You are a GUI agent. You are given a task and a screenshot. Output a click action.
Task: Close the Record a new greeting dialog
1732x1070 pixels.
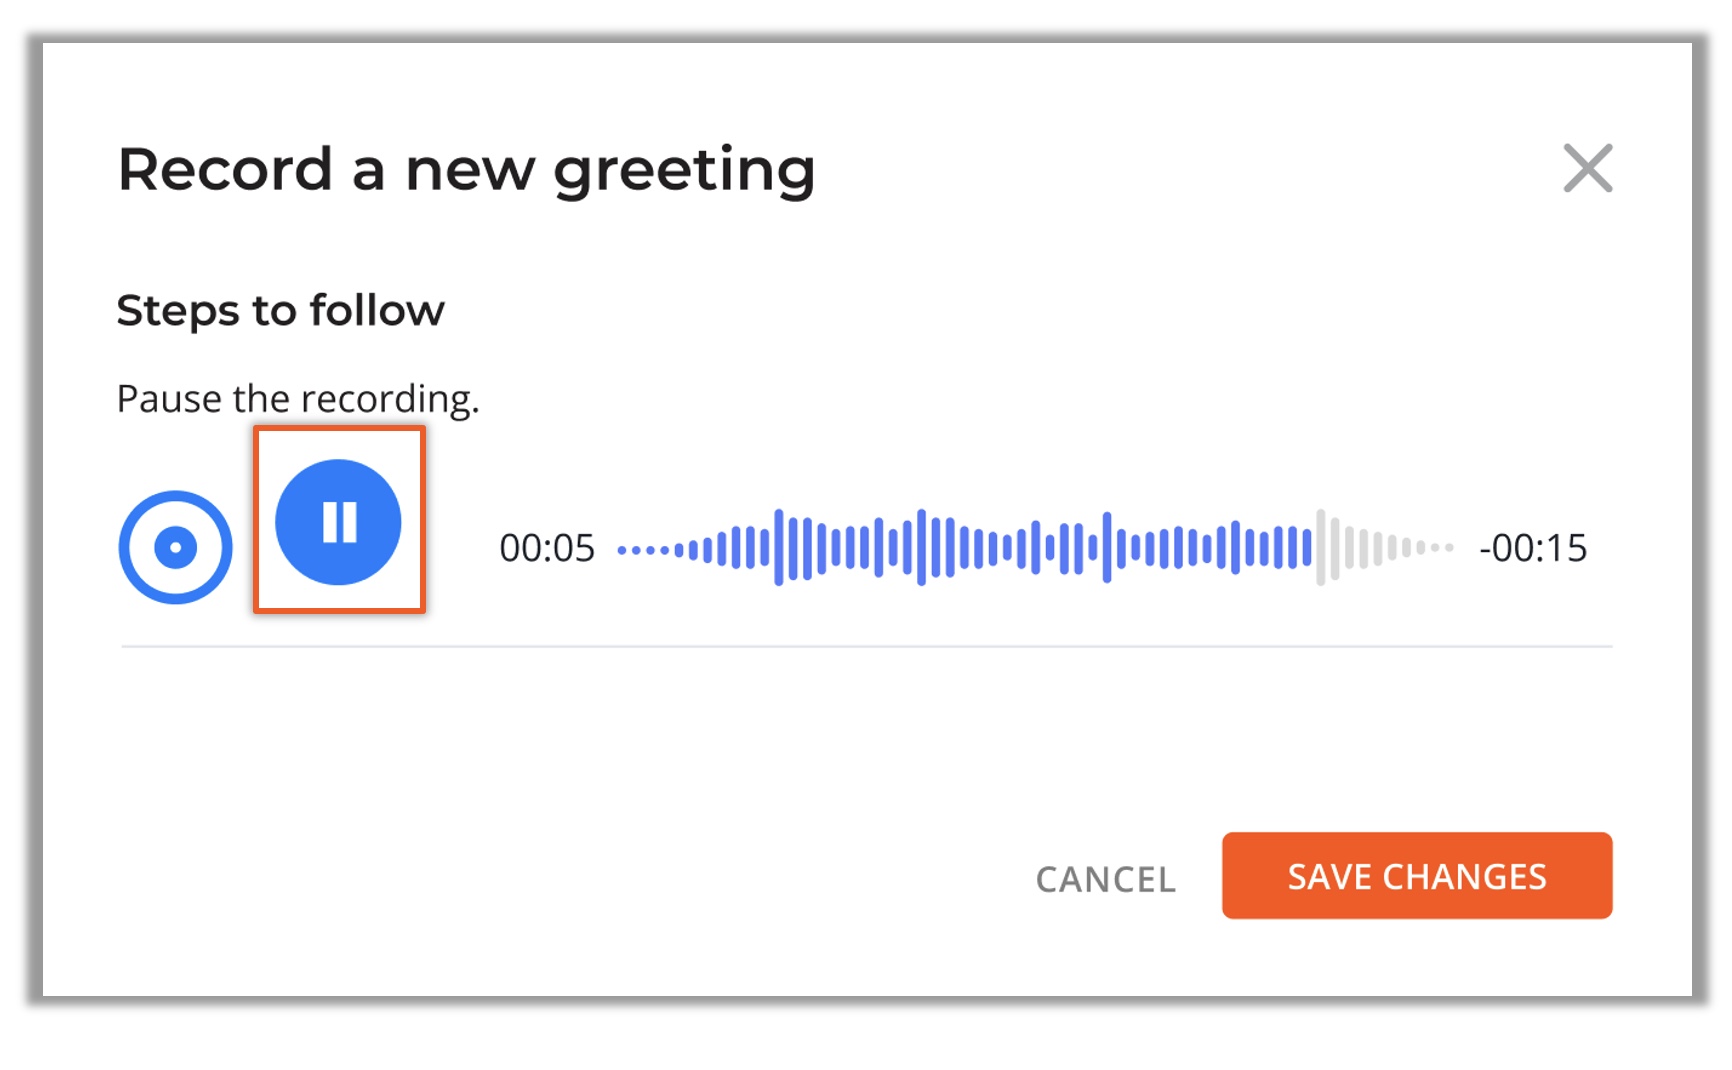[x=1588, y=168]
